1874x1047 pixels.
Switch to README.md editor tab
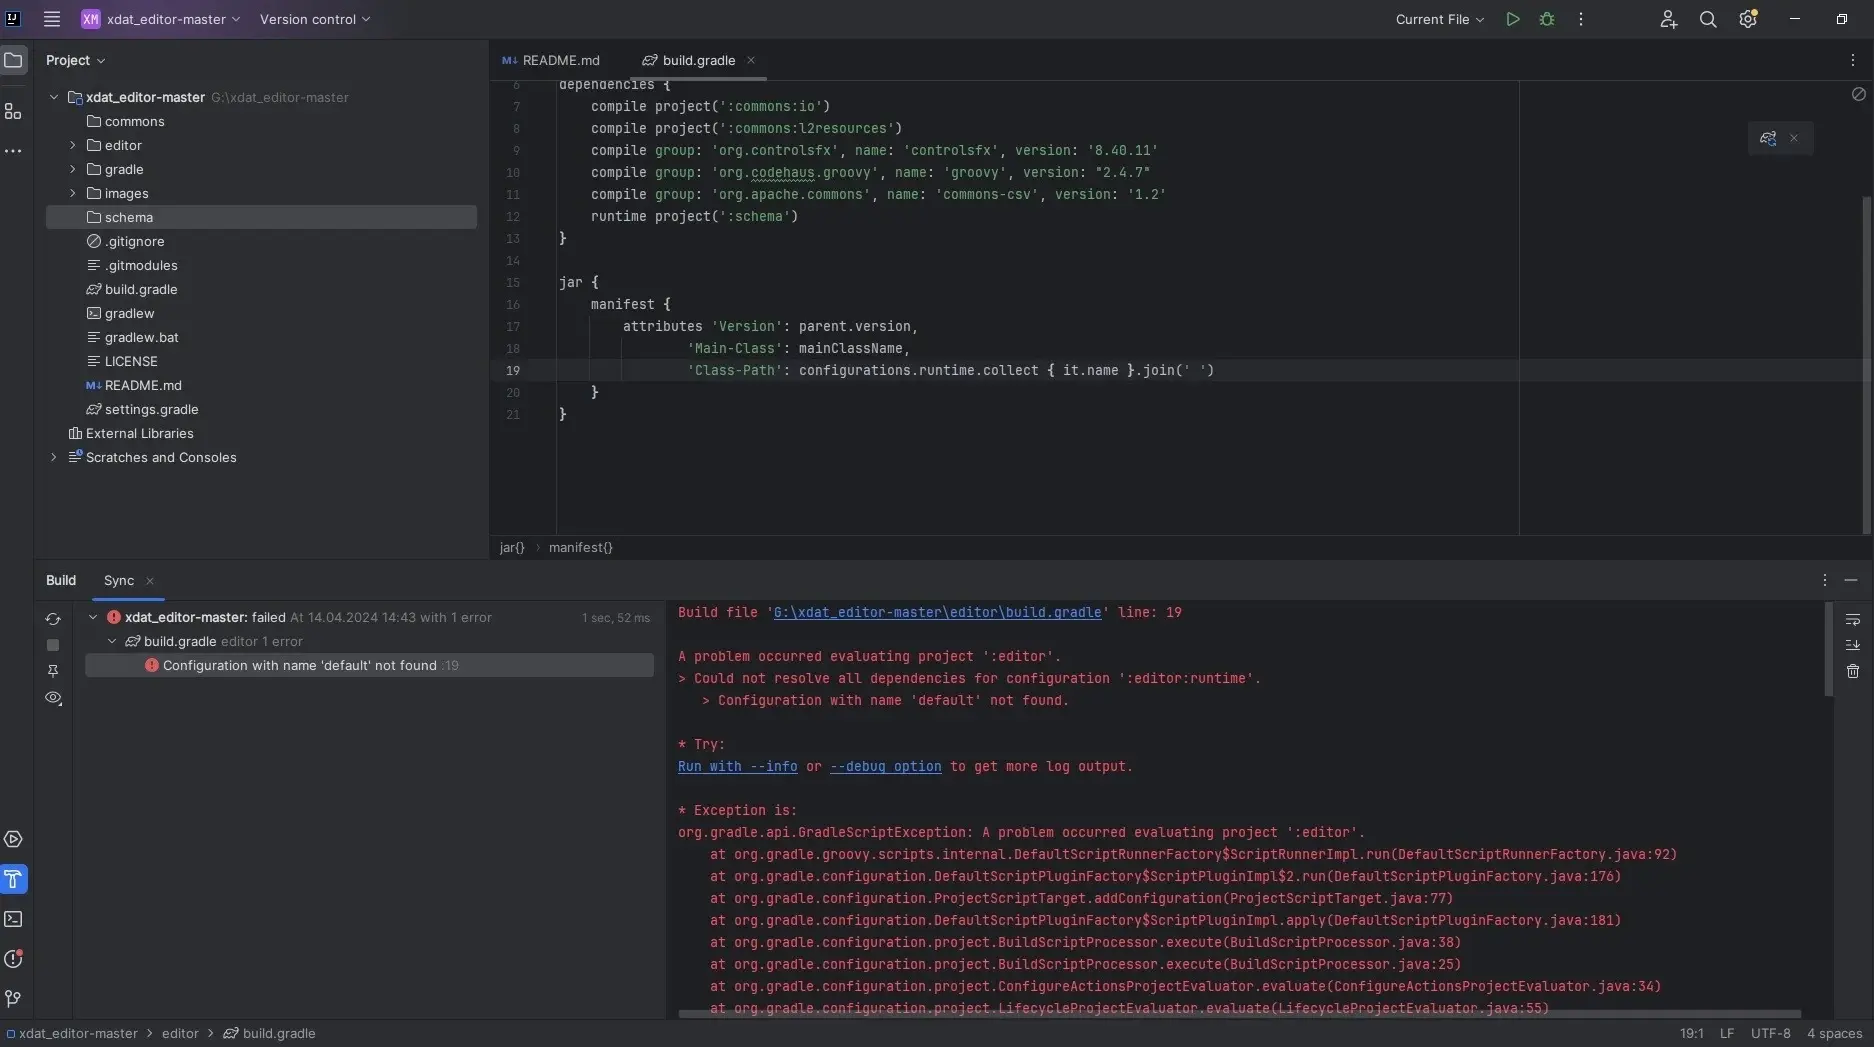click(x=551, y=60)
